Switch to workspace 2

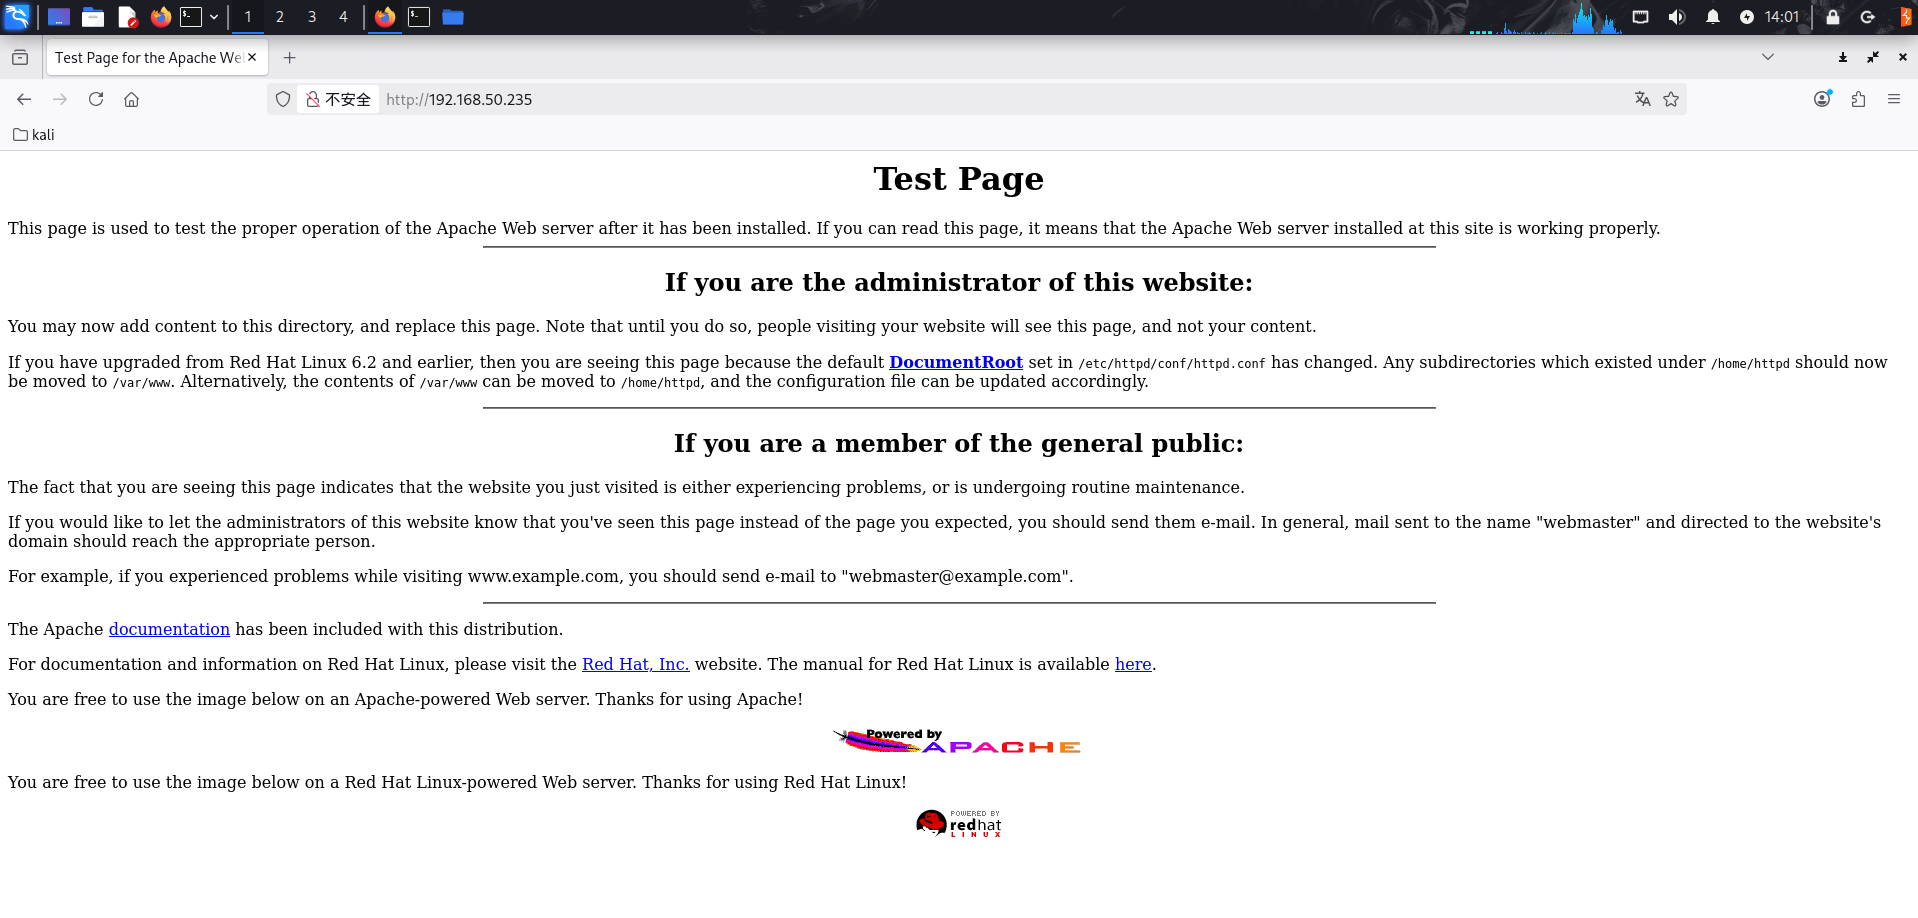pos(280,17)
